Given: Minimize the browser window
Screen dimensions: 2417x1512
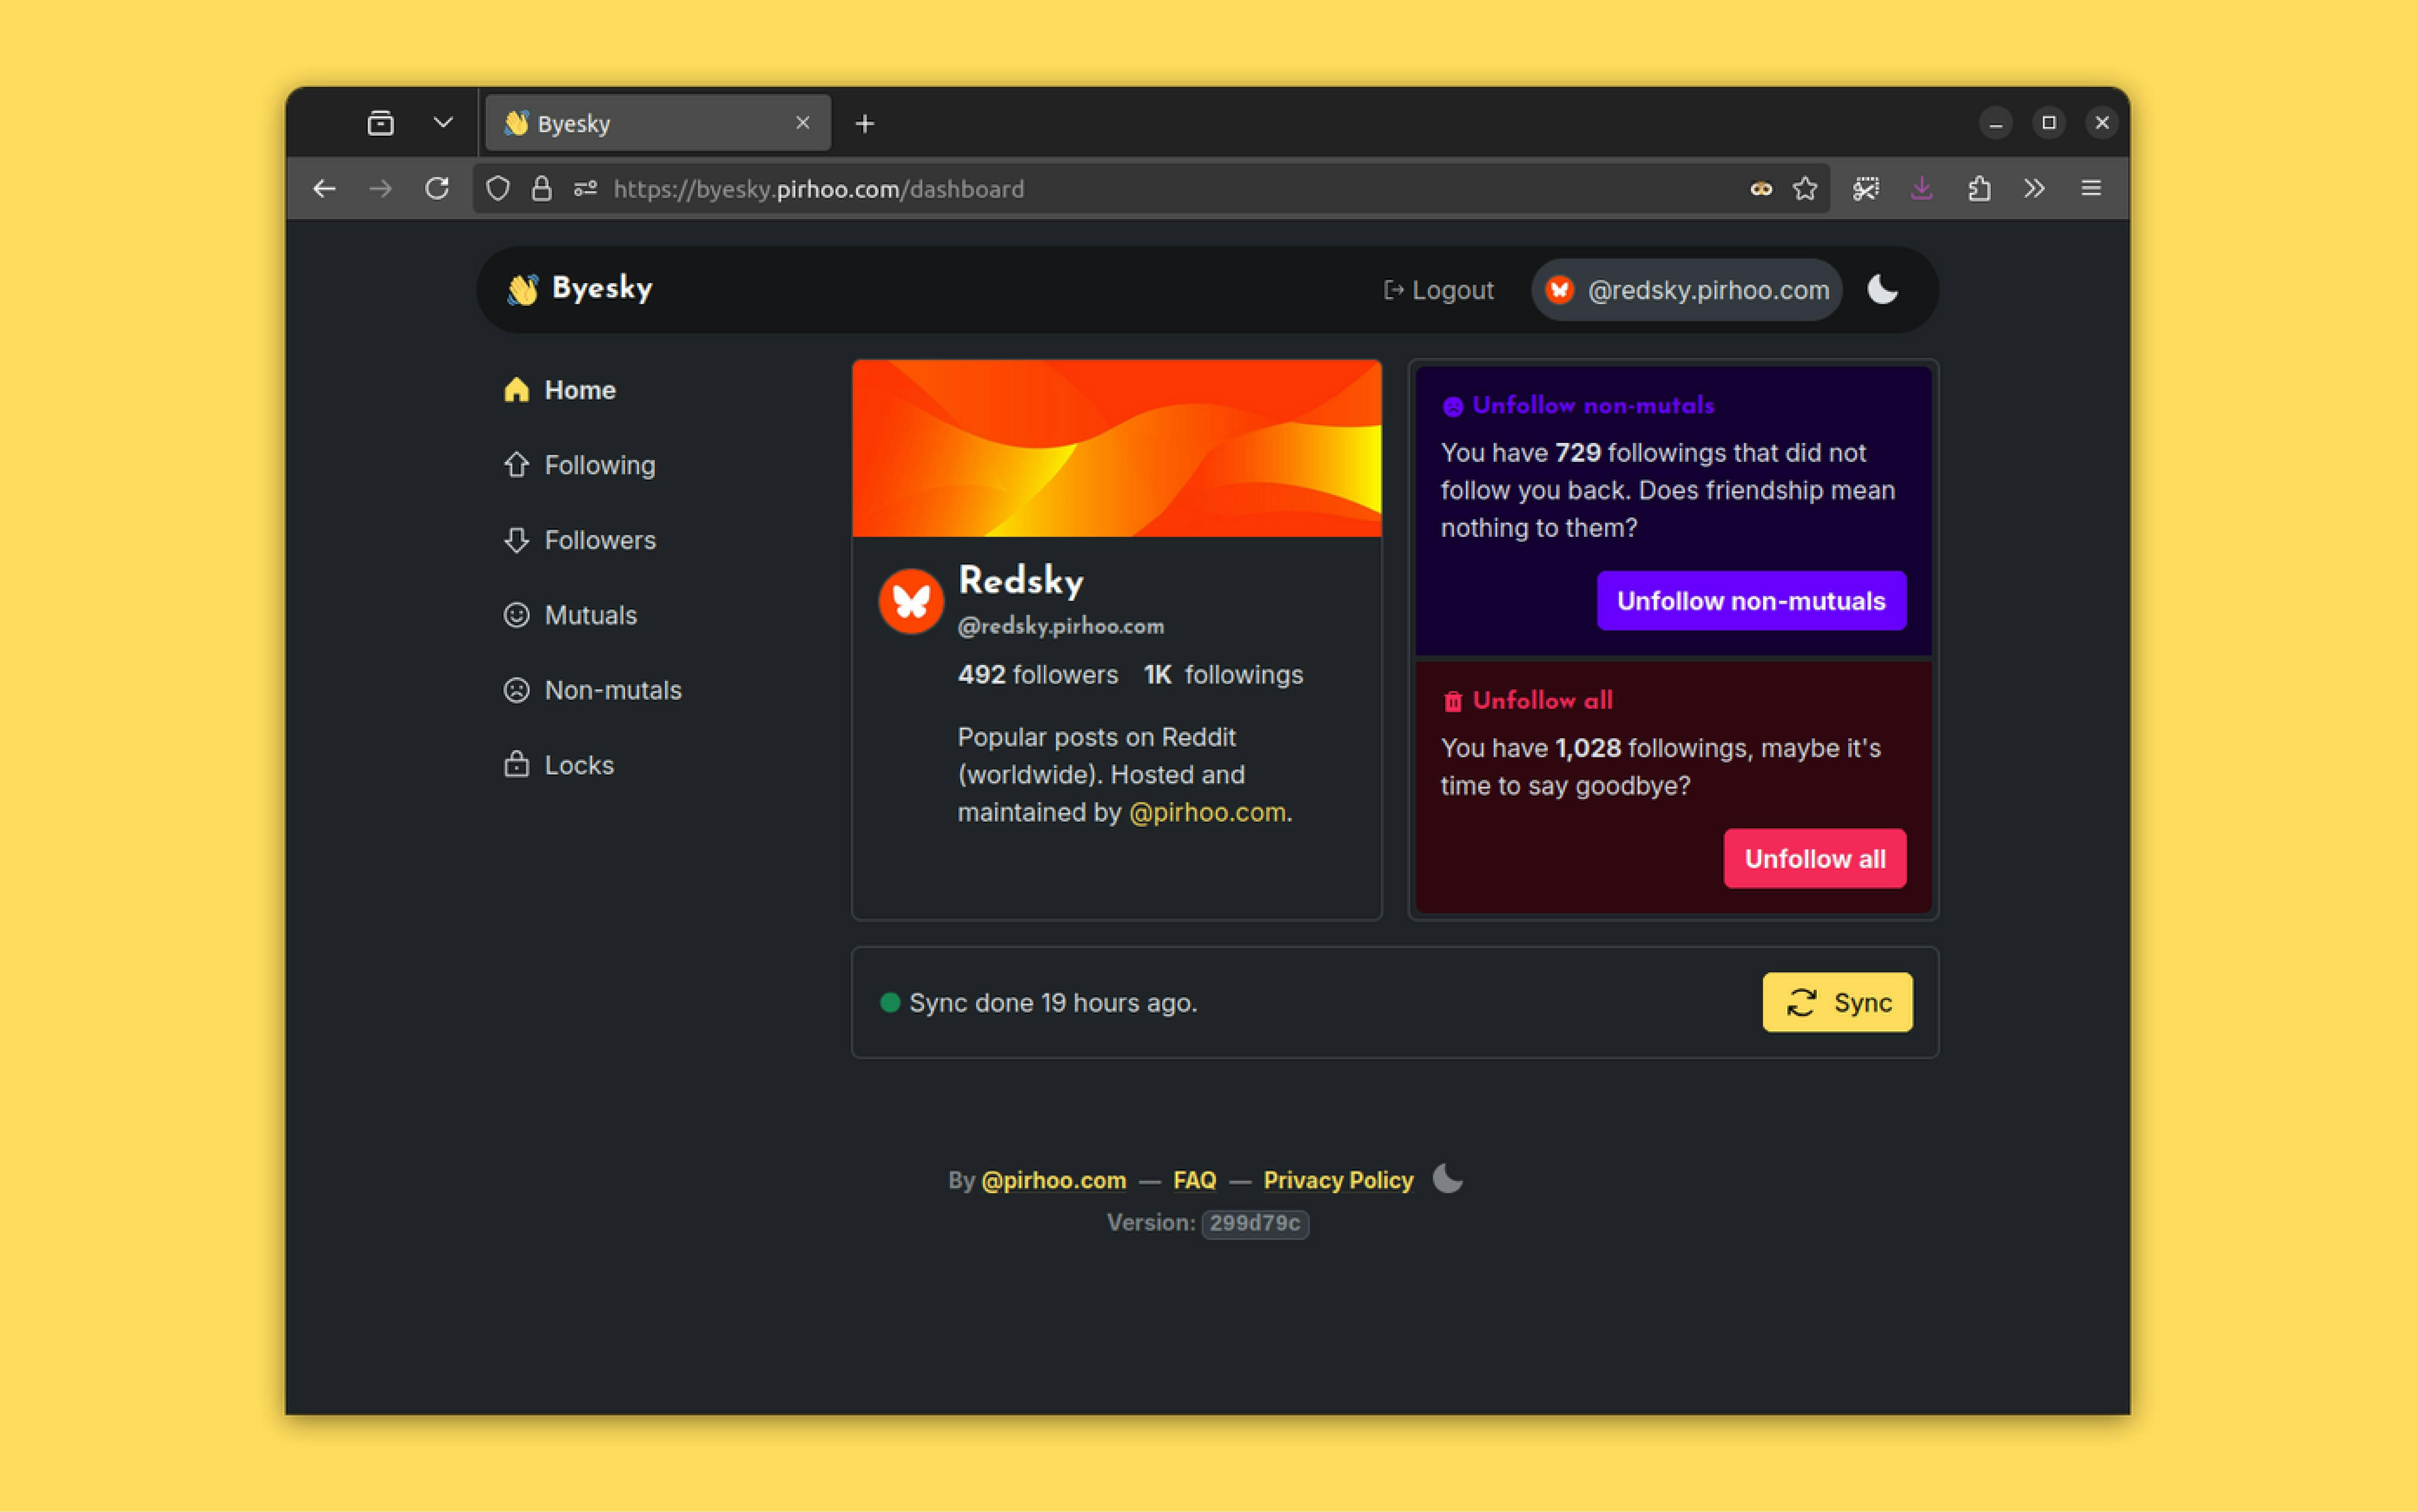Looking at the screenshot, I should point(1996,123).
